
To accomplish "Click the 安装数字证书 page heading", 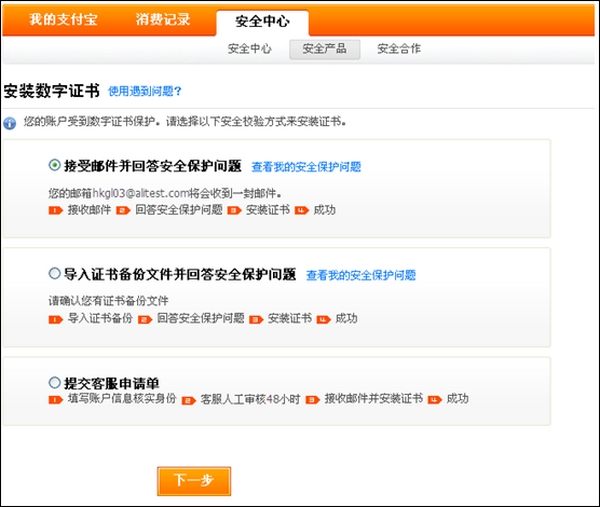I will 52,91.
